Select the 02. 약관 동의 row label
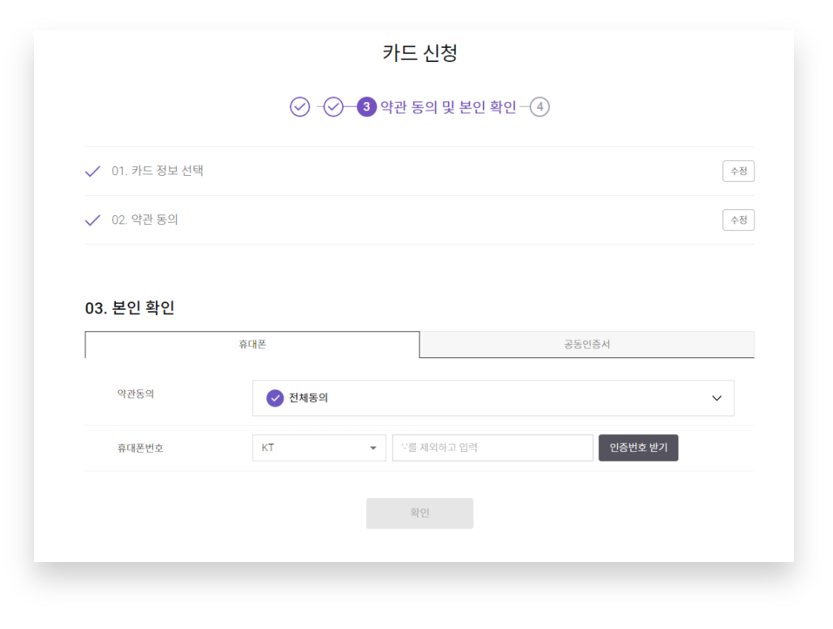This screenshot has height=629, width=833. point(145,220)
